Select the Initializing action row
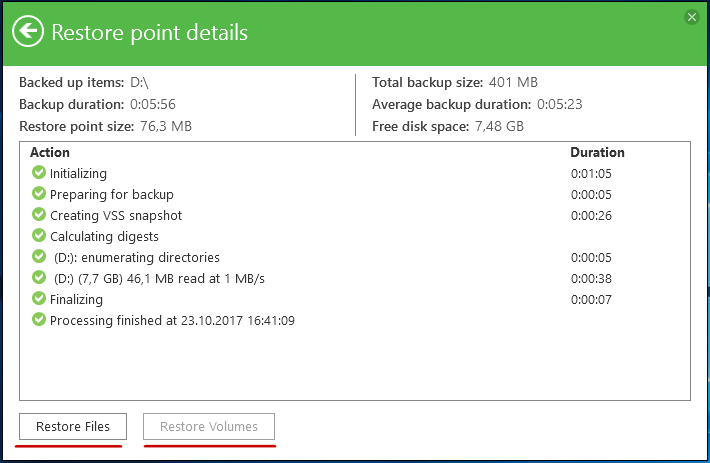The image size is (710, 463). (x=355, y=173)
